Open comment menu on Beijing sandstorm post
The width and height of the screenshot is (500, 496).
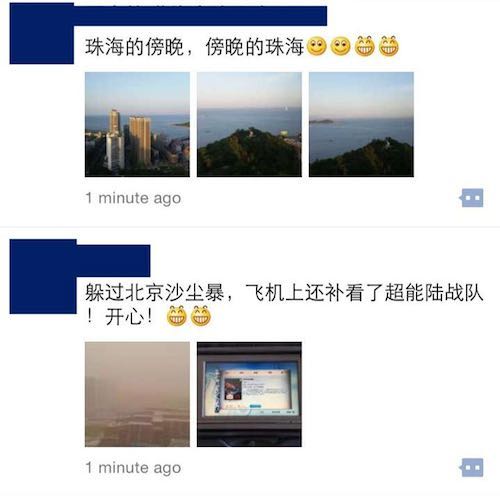(x=472, y=467)
